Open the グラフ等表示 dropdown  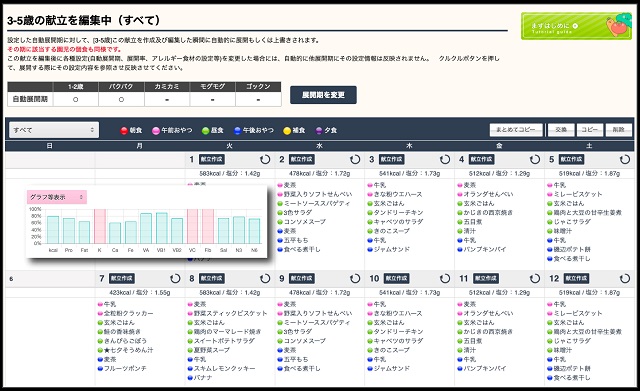(57, 197)
